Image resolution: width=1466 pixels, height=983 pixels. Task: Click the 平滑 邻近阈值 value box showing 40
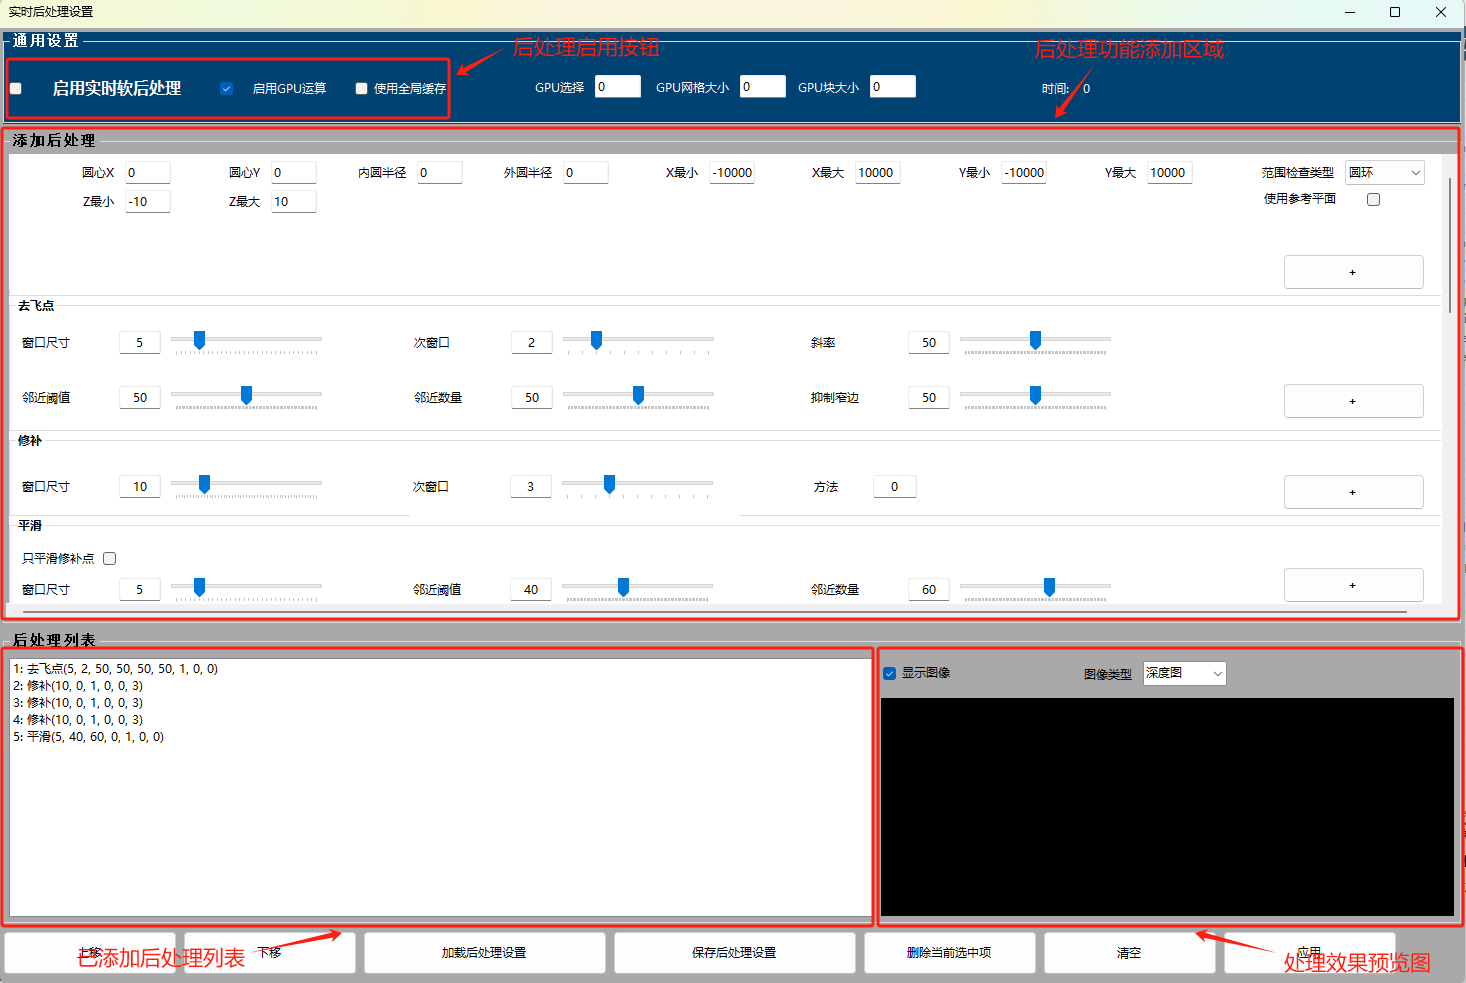531,590
